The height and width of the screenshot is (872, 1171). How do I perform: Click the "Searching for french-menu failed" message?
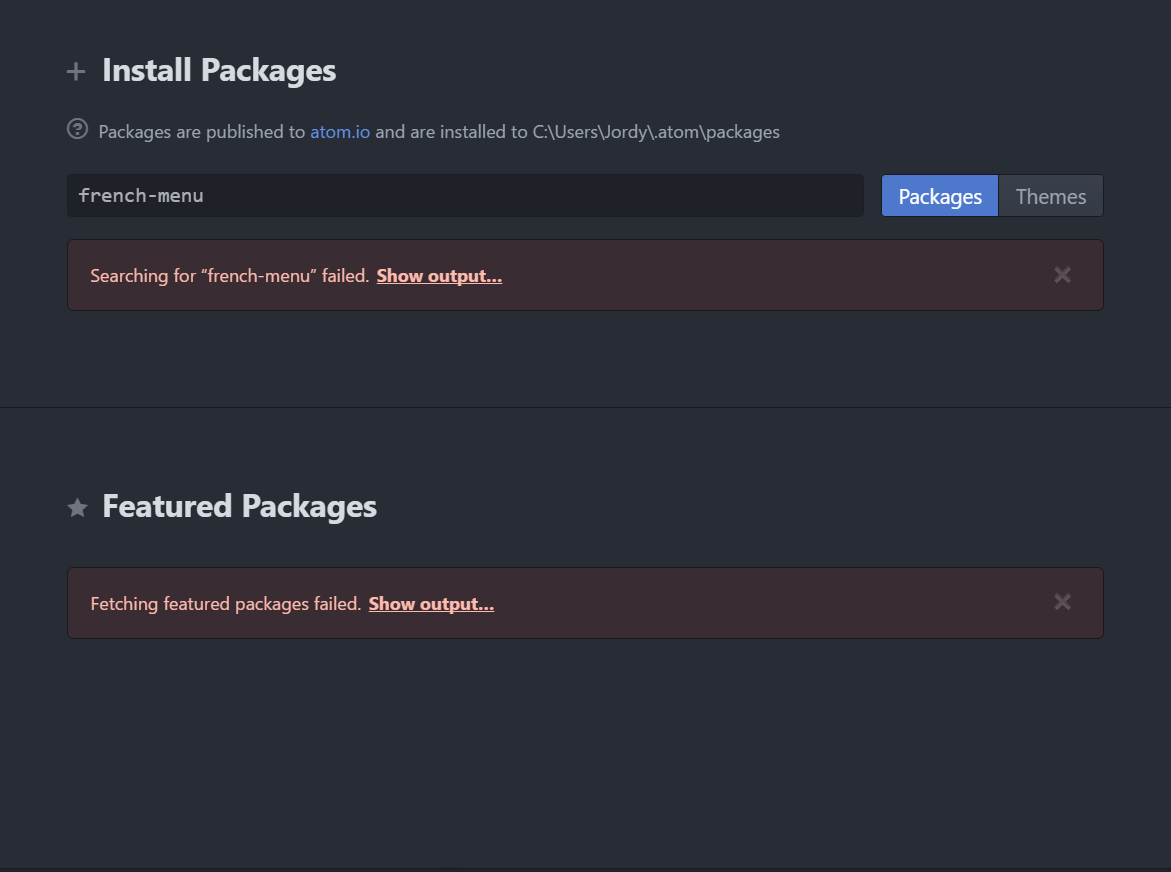point(229,276)
